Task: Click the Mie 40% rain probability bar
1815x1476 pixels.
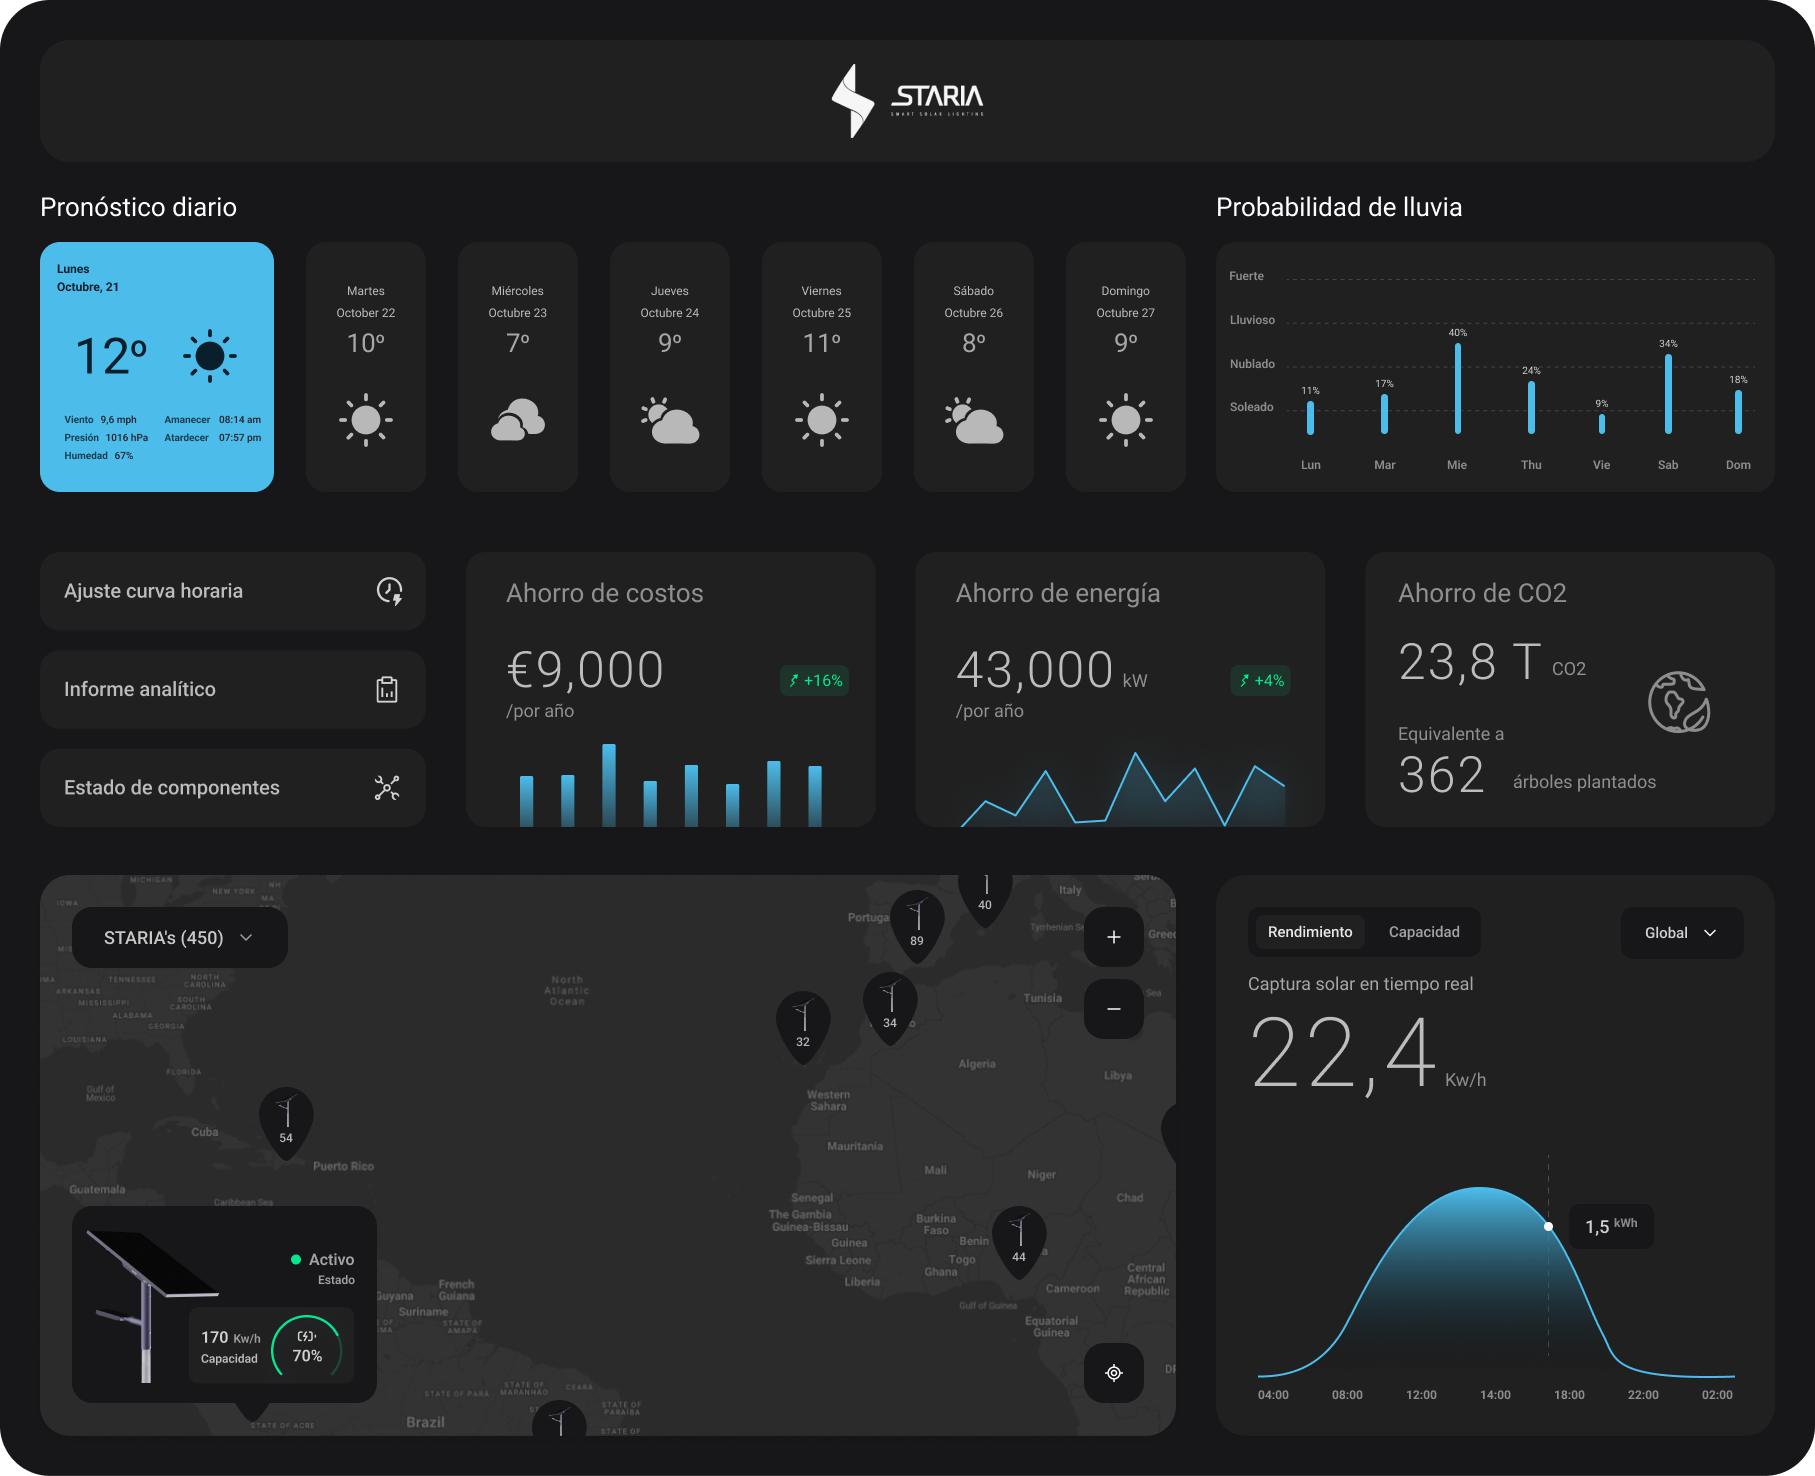Action: pos(1457,388)
